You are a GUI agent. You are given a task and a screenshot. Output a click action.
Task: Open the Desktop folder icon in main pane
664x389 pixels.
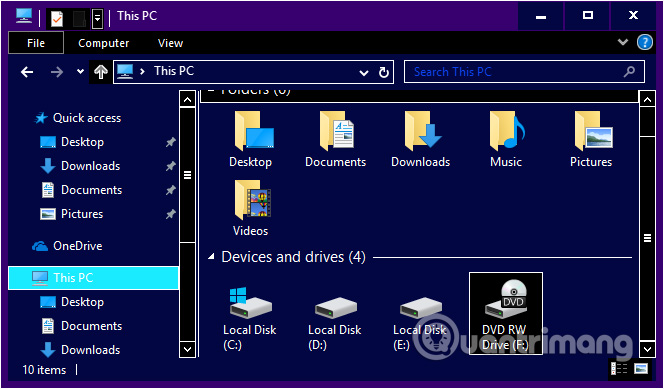[252, 139]
